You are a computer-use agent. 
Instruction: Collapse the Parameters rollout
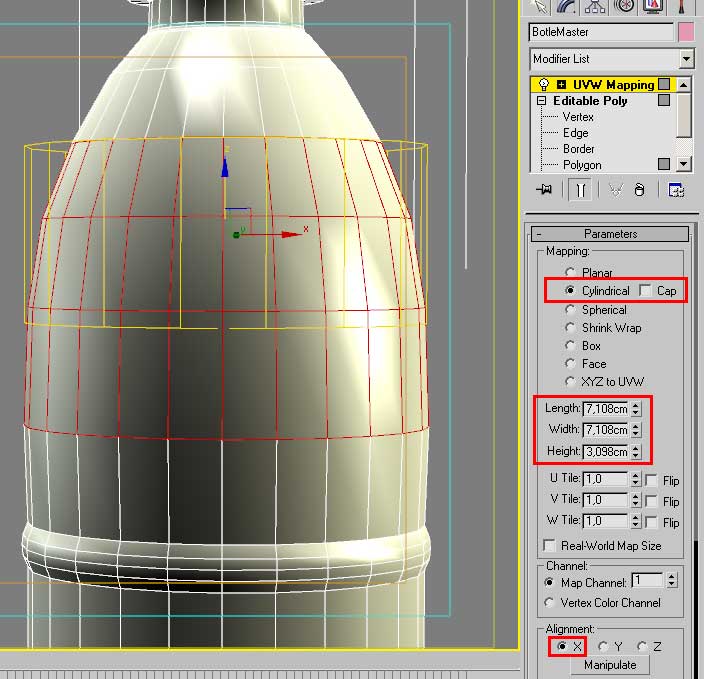[610, 234]
